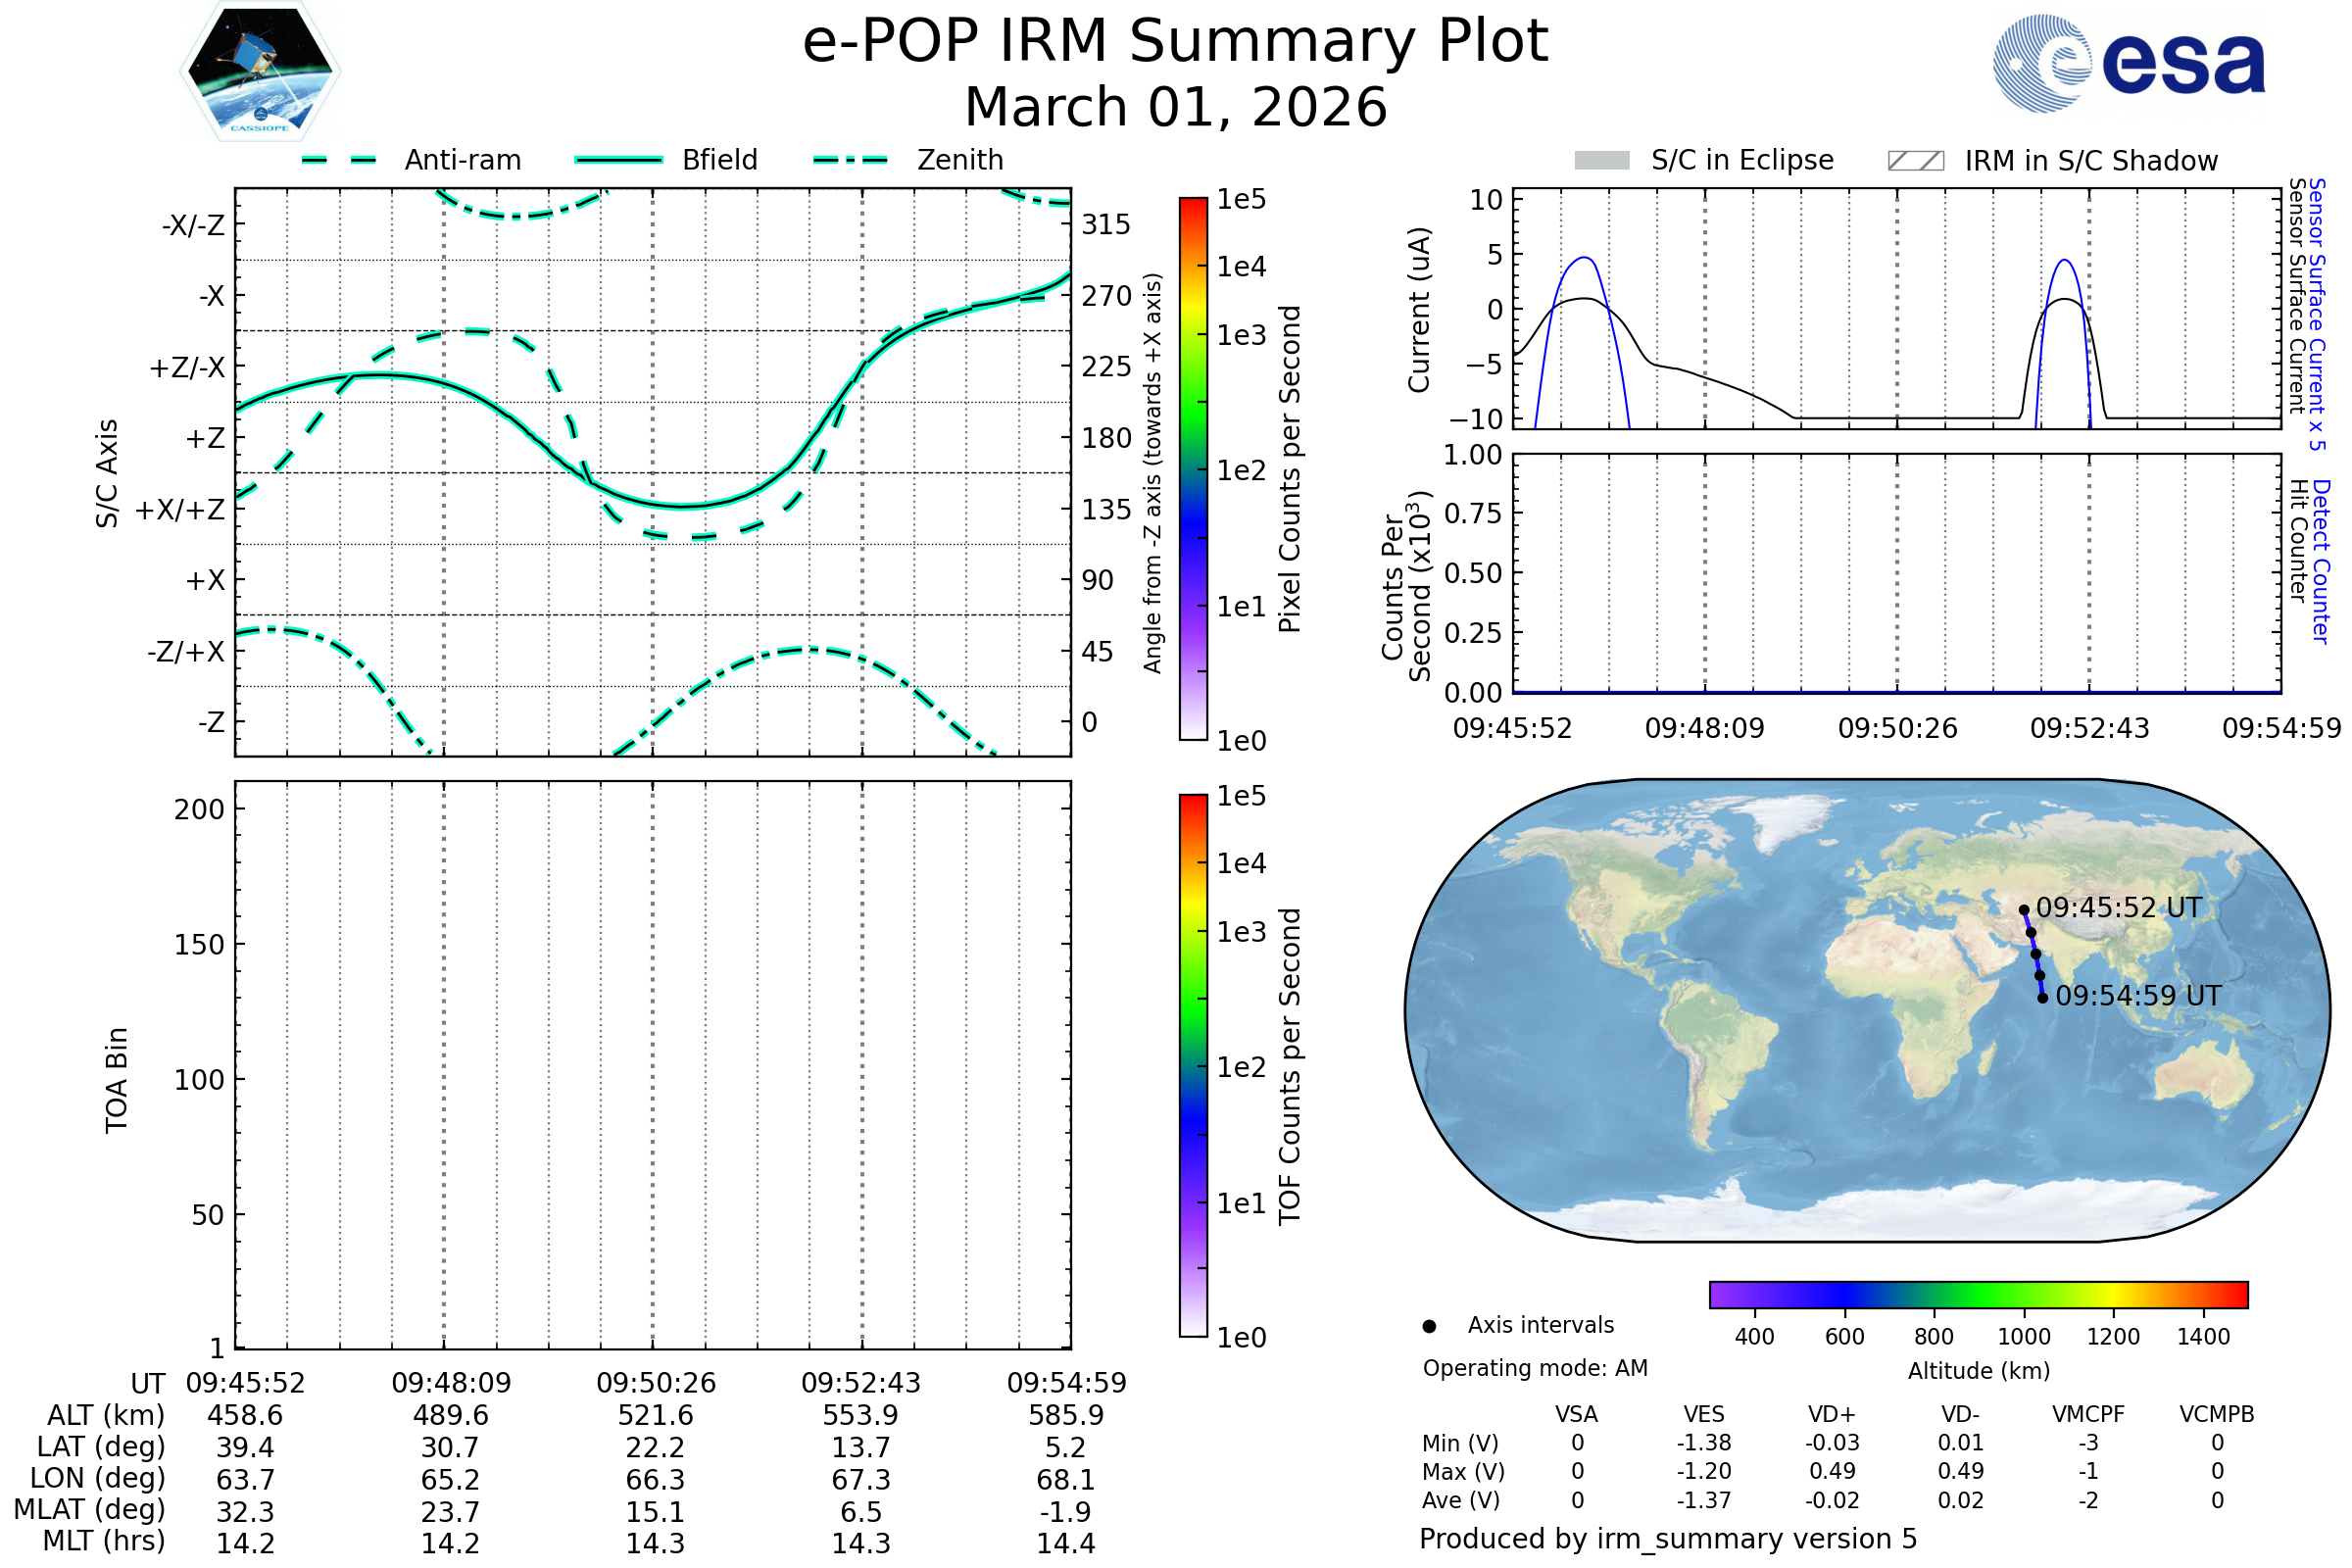This screenshot has height=1568, width=2352.
Task: Click the Zenith dash-dot legend line
Action: coord(850,160)
